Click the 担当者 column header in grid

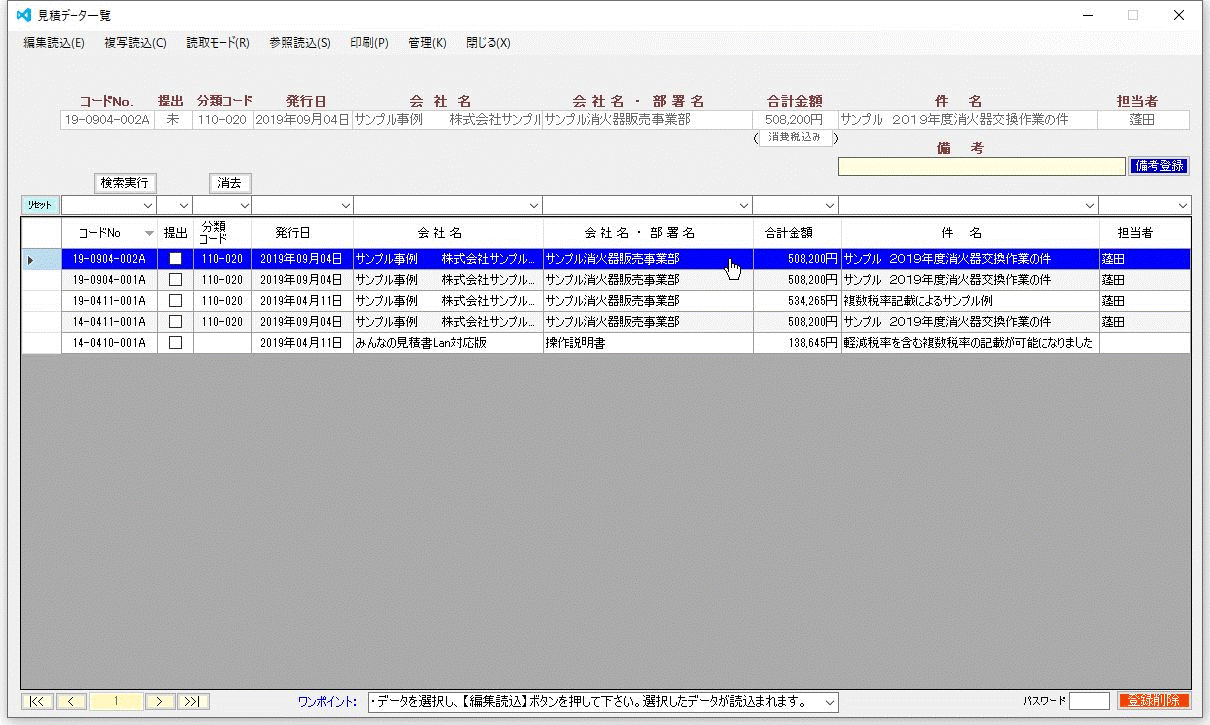coord(1144,232)
